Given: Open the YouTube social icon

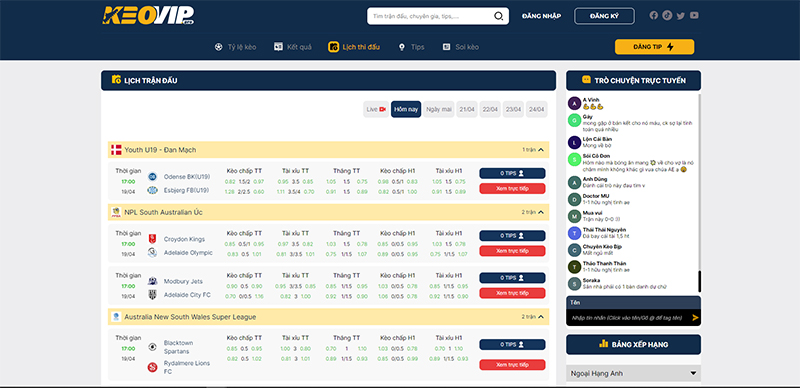Looking at the screenshot, I should 694,15.
